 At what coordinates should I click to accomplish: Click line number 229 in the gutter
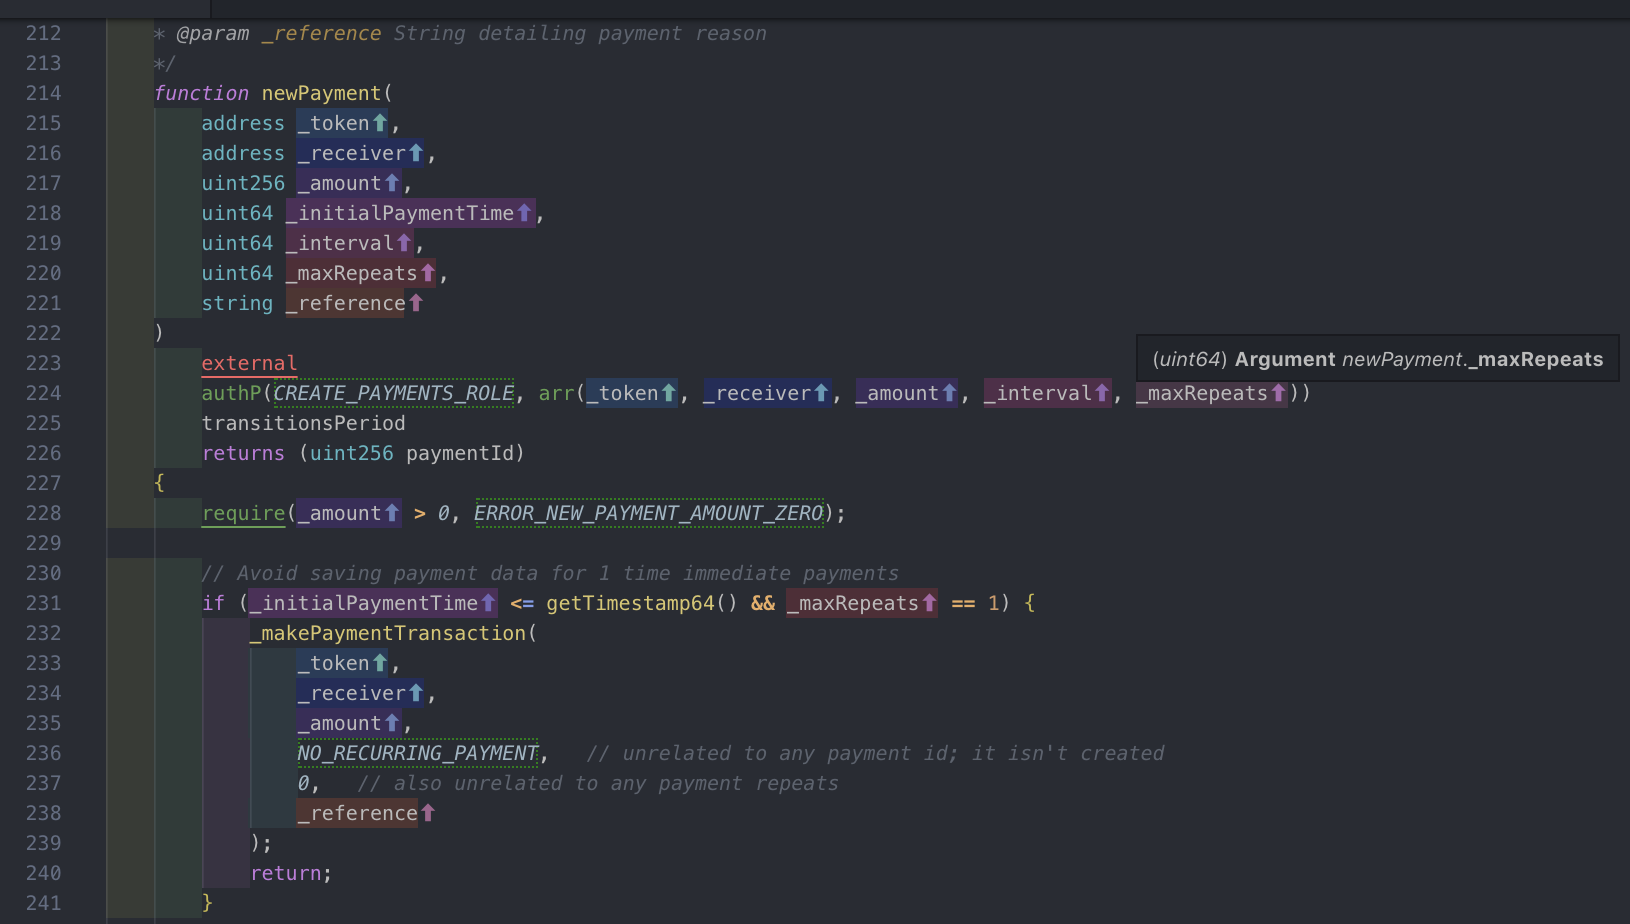[43, 543]
